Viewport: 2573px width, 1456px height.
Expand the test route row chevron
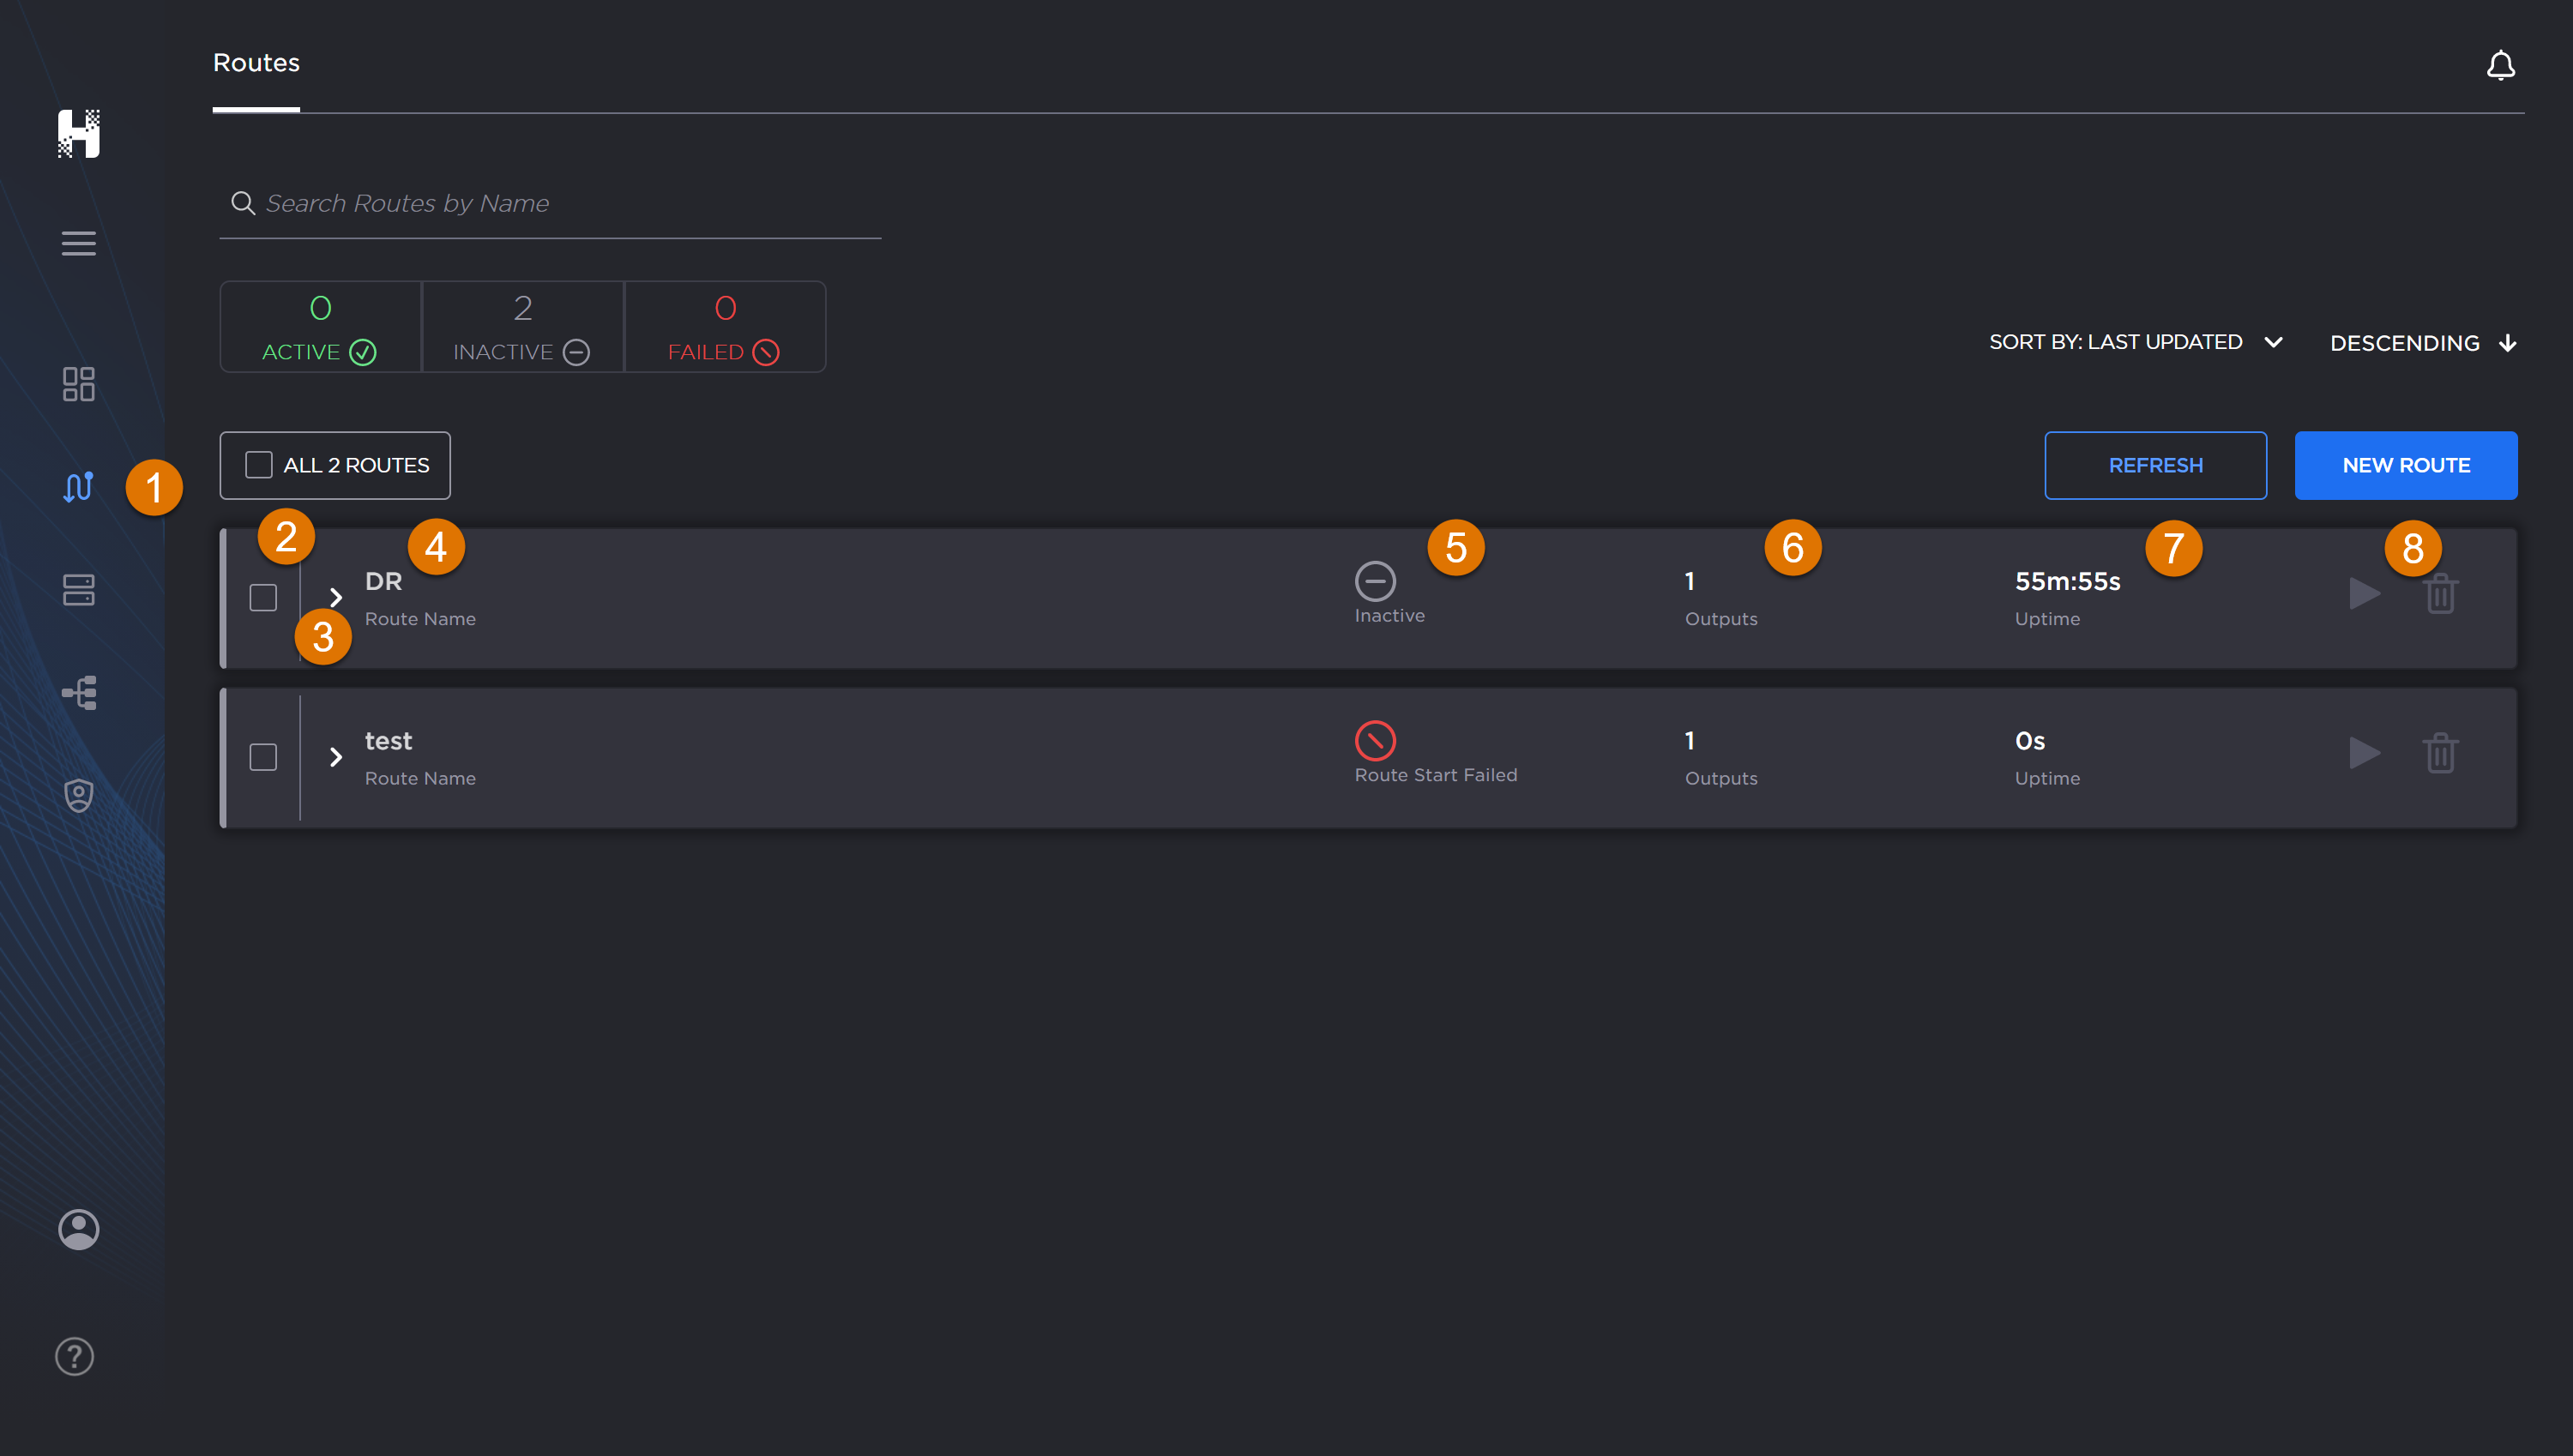[x=336, y=757]
